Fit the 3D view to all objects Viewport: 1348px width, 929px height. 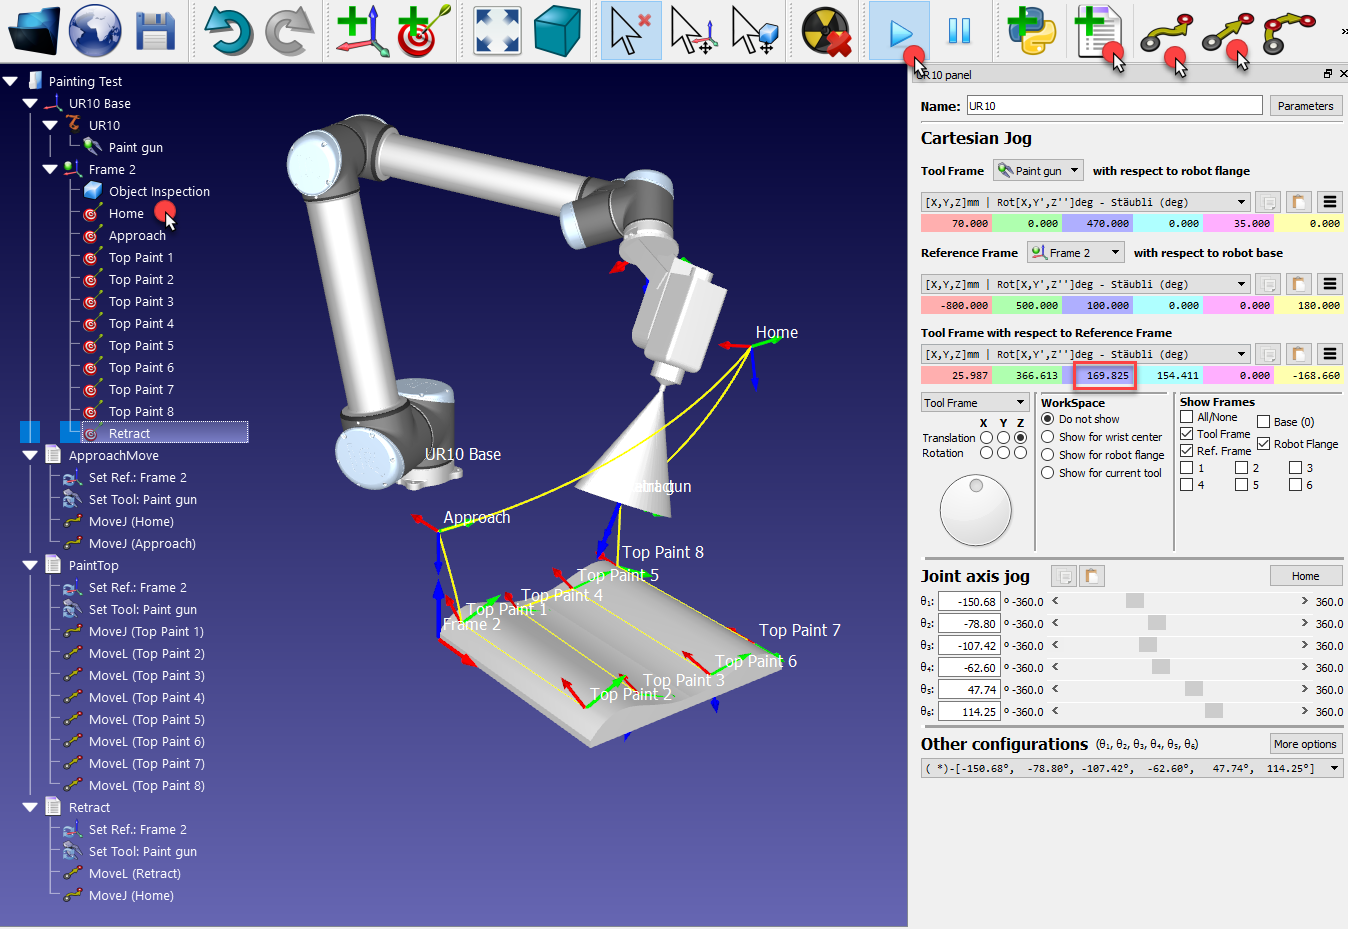[x=495, y=30]
